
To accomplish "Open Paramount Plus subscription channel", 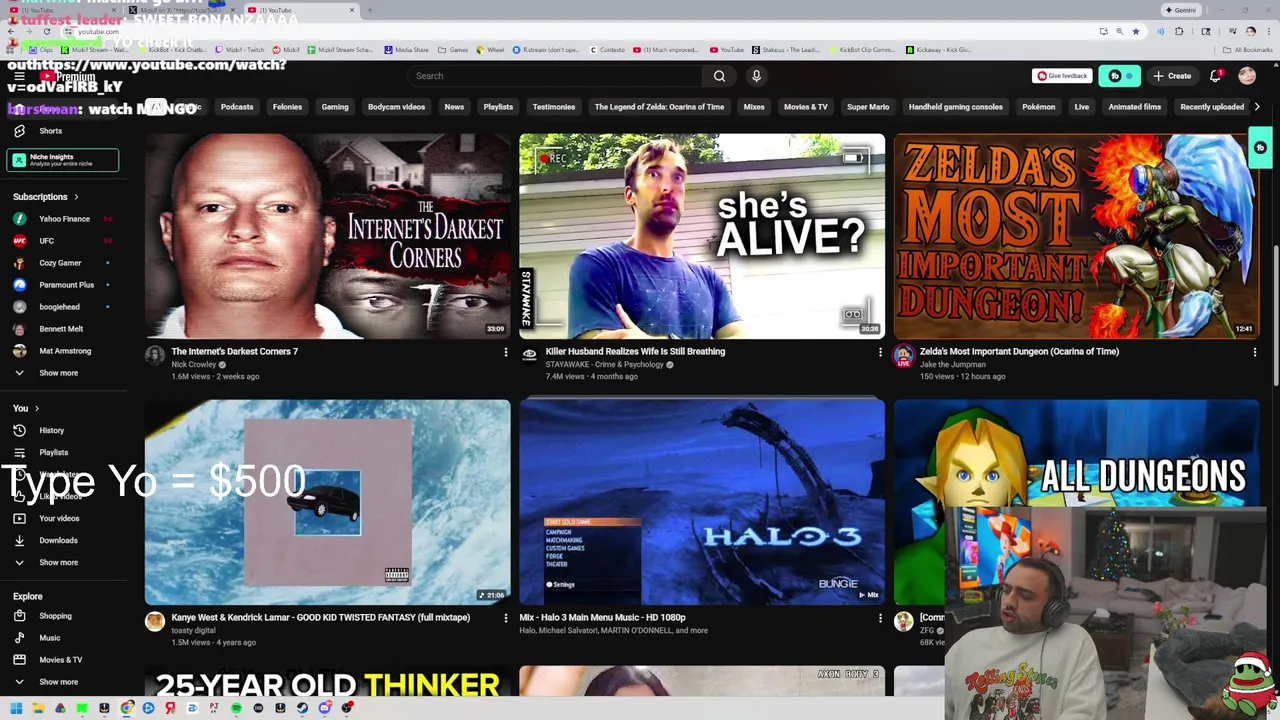I will [x=66, y=285].
